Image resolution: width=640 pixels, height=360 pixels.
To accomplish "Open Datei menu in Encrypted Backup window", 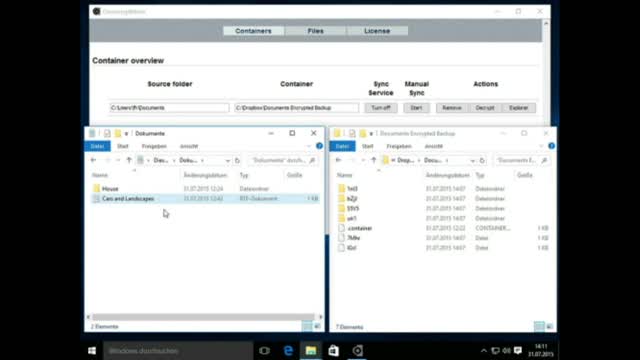I will (x=342, y=146).
